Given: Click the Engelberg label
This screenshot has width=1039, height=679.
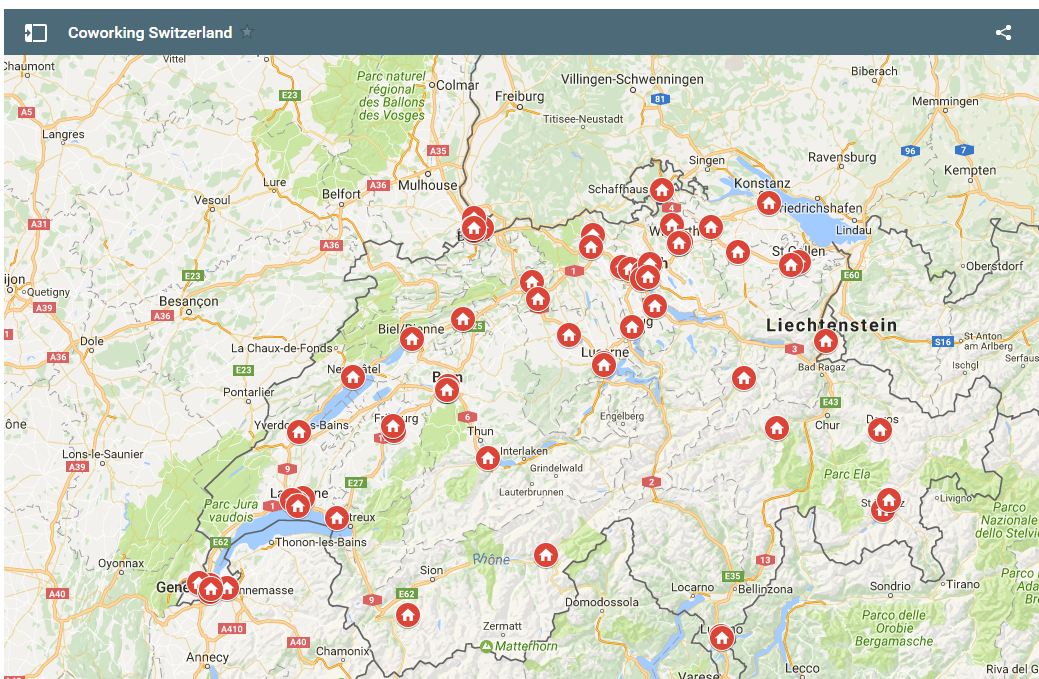Looking at the screenshot, I should click(x=622, y=416).
